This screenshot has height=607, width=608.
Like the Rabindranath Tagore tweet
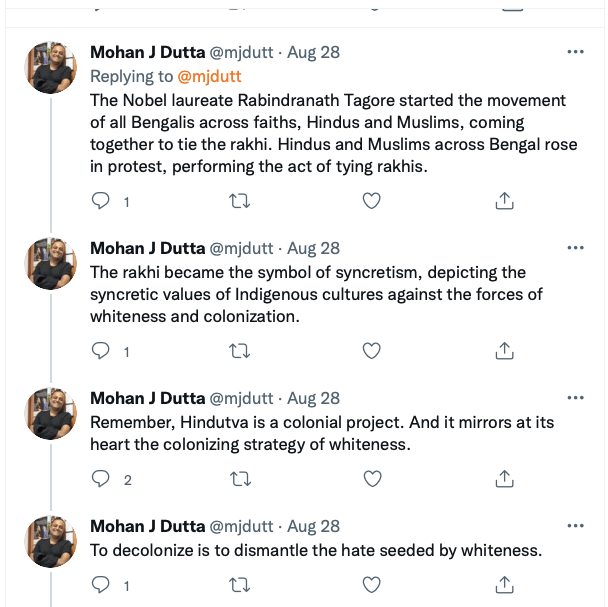tap(371, 201)
